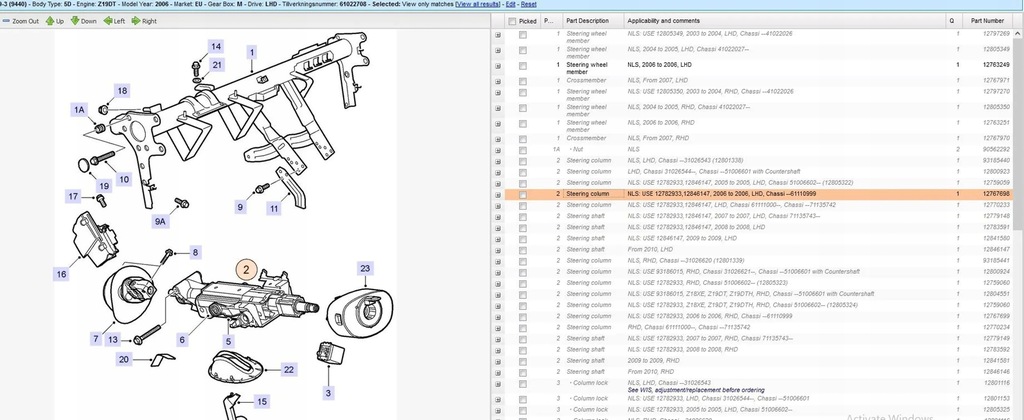Select callout 23 cover label

pos(365,268)
